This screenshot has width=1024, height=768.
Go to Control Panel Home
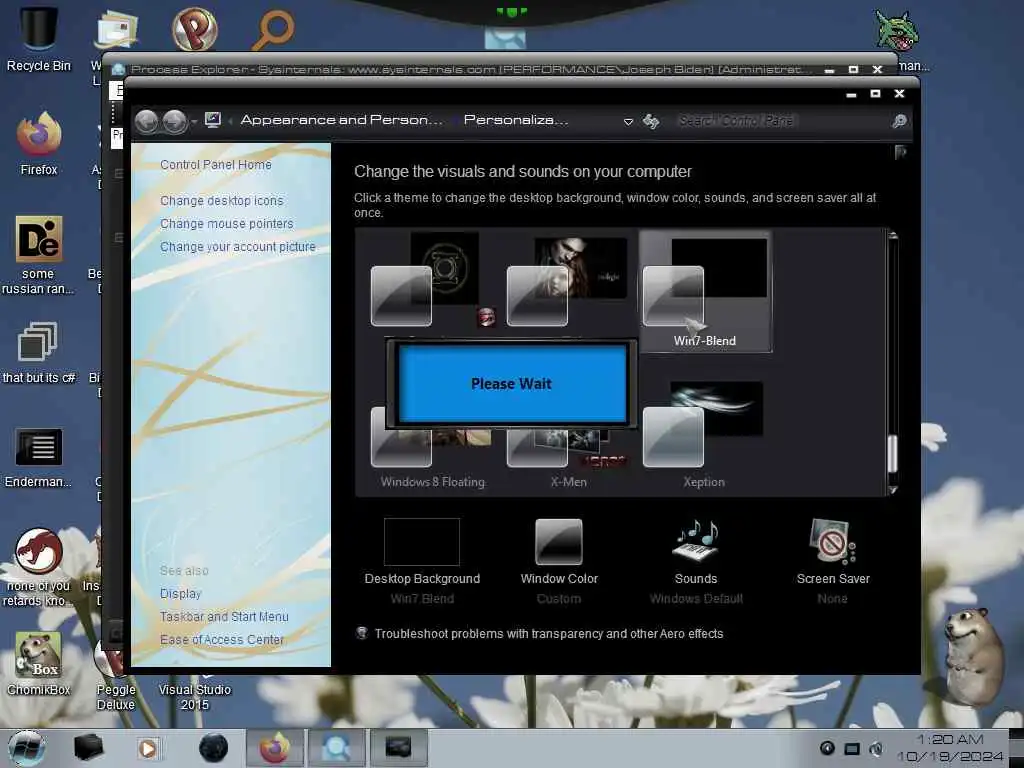(x=216, y=165)
